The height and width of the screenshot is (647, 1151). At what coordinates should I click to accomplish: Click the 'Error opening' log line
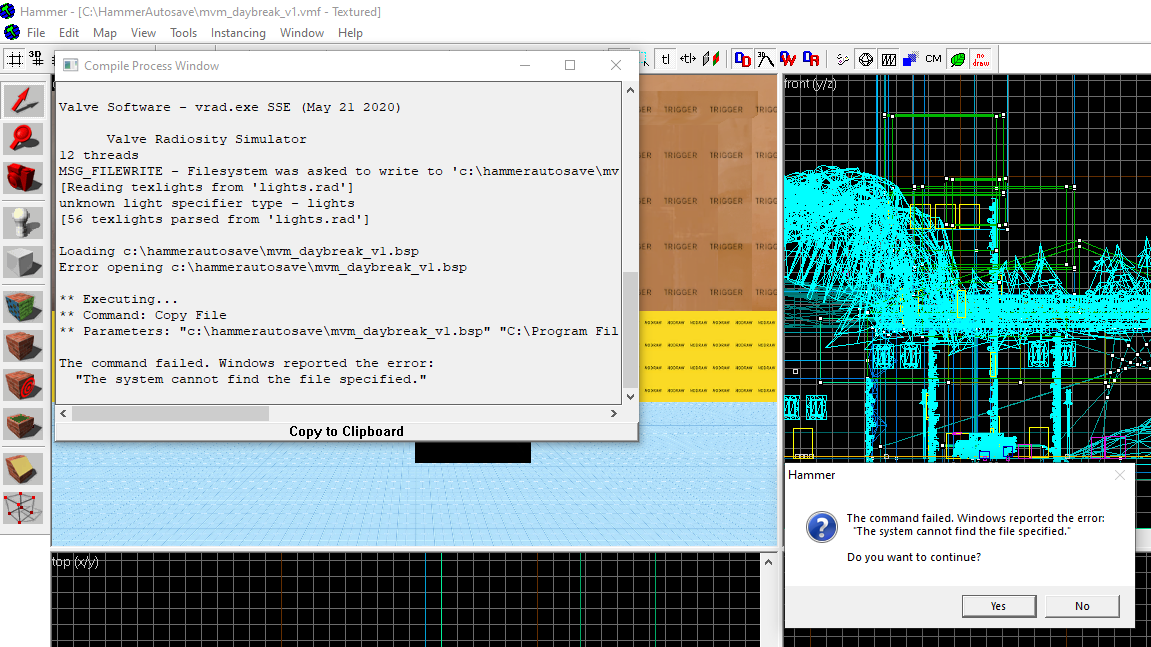point(263,267)
